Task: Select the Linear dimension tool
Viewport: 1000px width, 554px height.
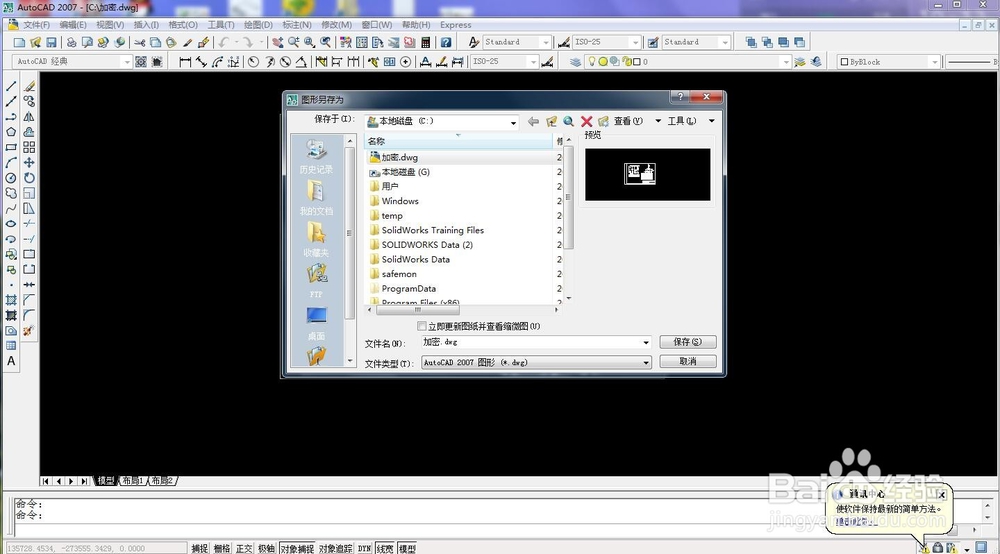Action: (185, 62)
